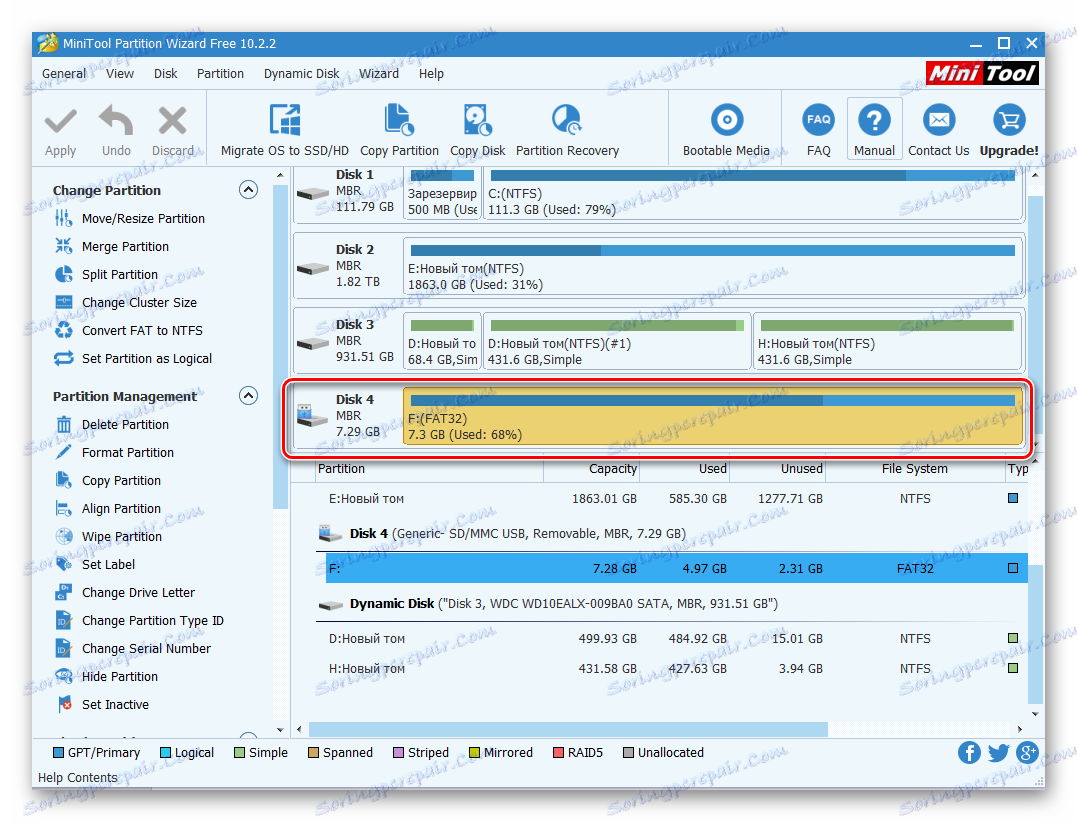The width and height of the screenshot is (1077, 822).
Task: Click the Contact Us envelope
Action: point(938,120)
